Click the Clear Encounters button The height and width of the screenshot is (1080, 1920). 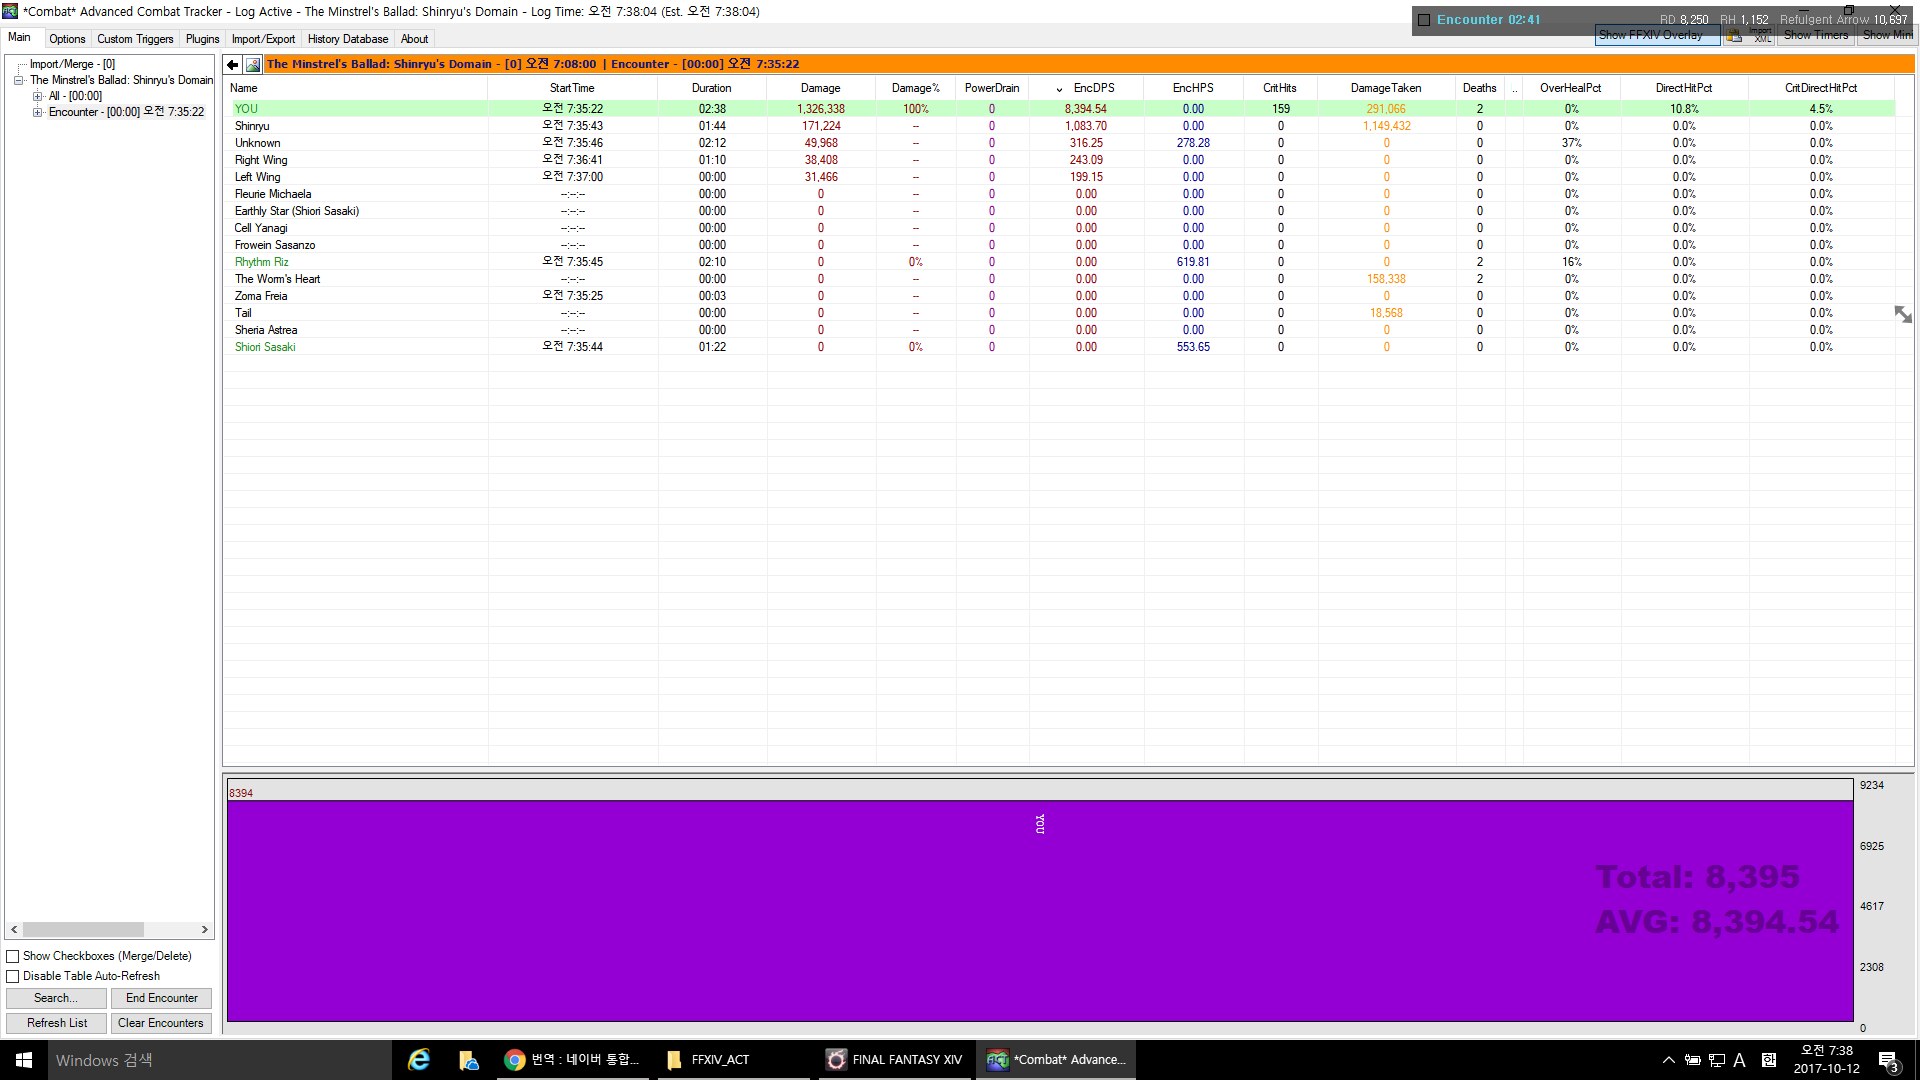[x=160, y=1023]
